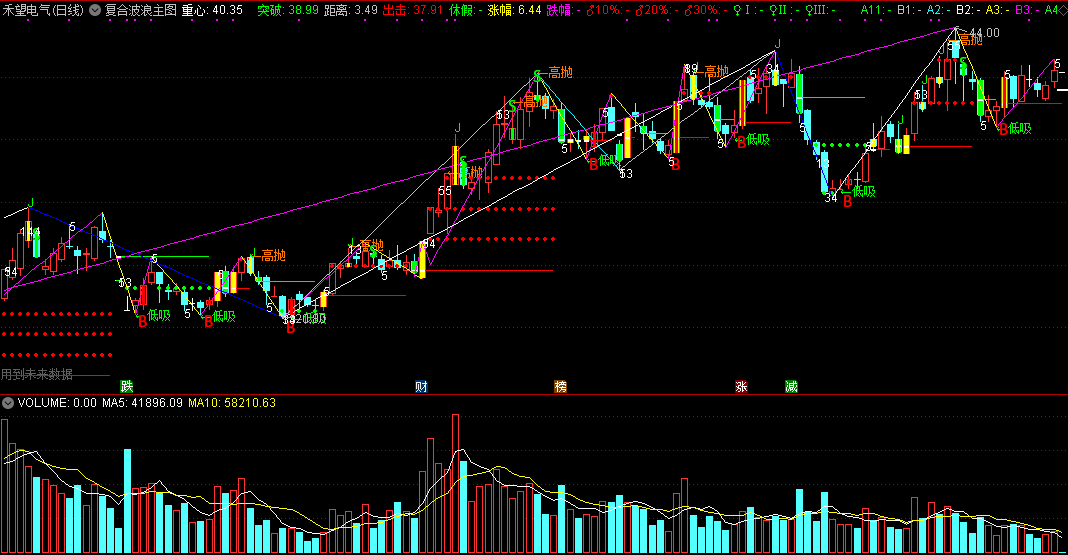Image resolution: width=1068 pixels, height=555 pixels.
Task: Select the 禾望电气(日线) stock title
Action: point(44,10)
